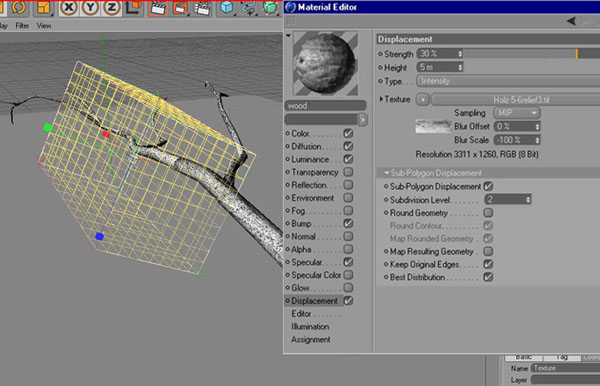Viewport: 600px width, 386px height.
Task: Uncheck Keep Original Edges
Action: (x=488, y=264)
